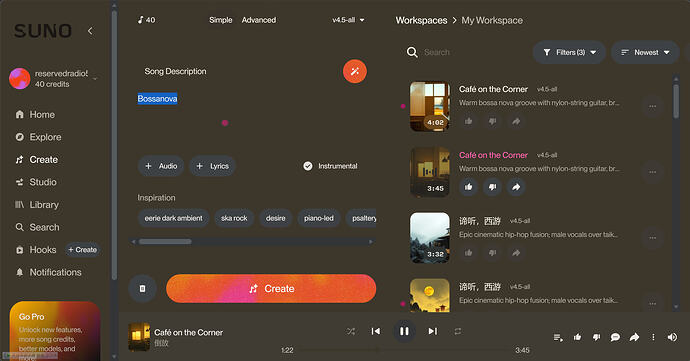Viewport: 690px width, 361px height.
Task: Open comments for the playing song
Action: pyautogui.click(x=615, y=337)
